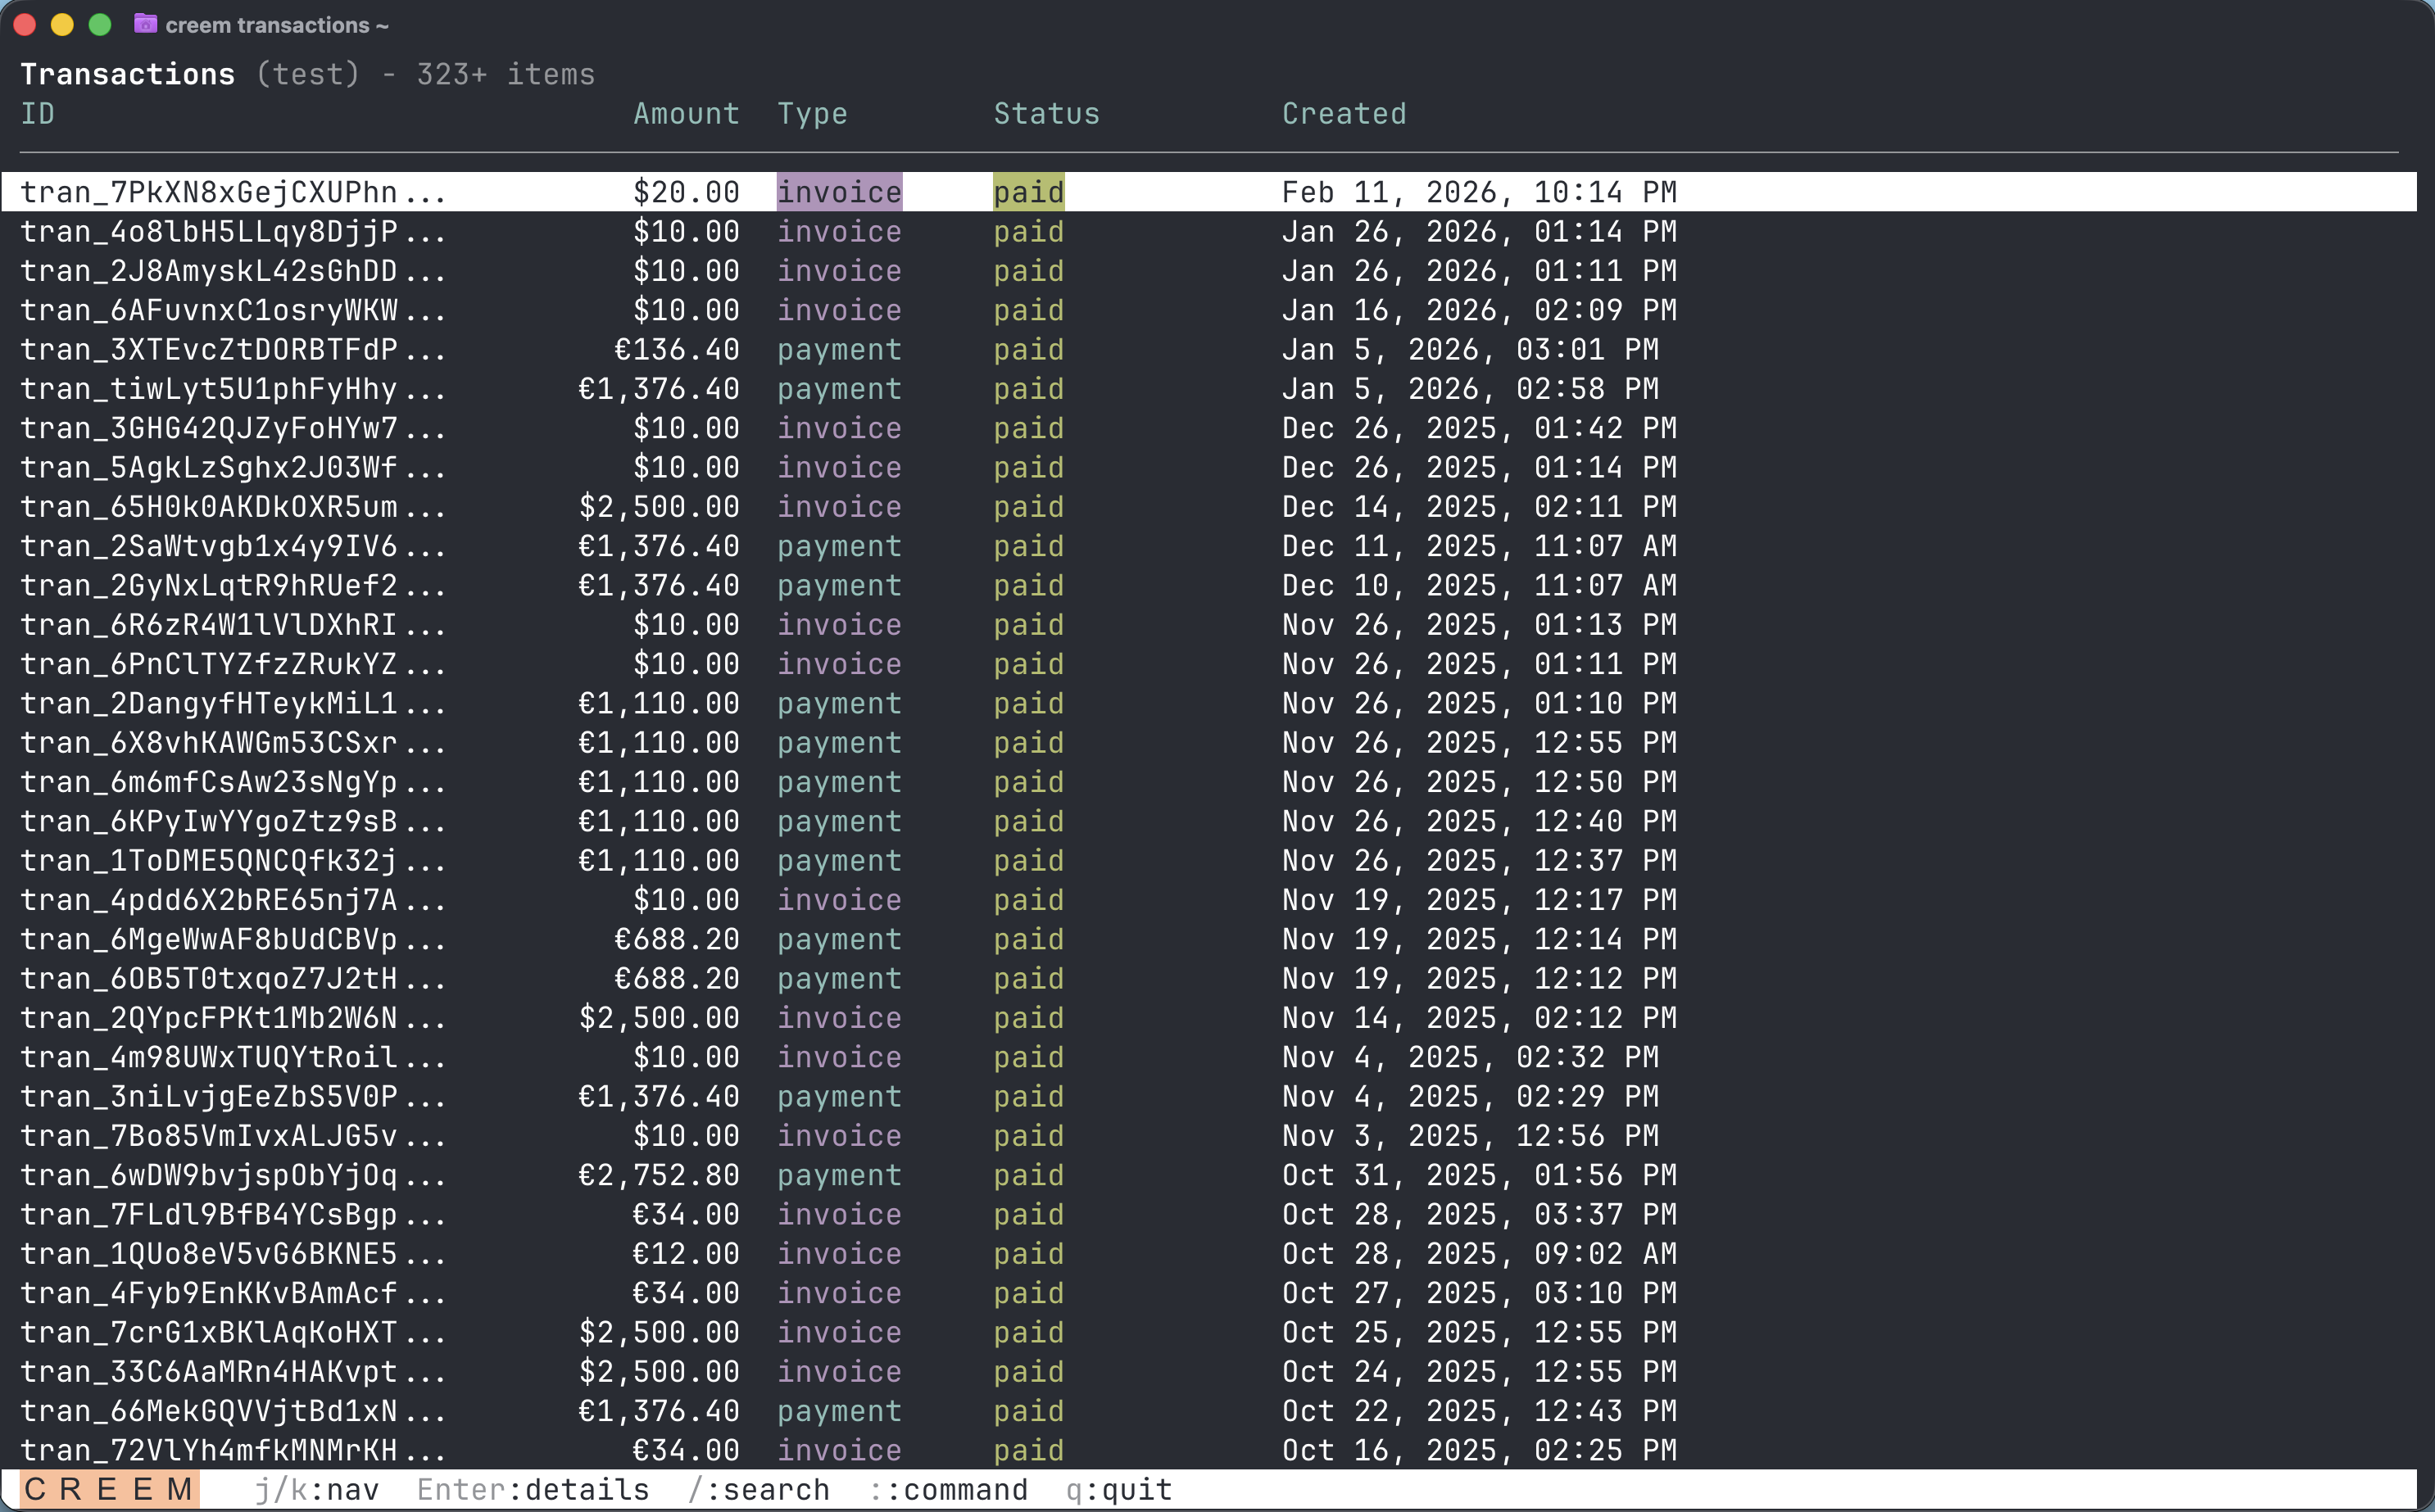This screenshot has width=2435, height=1512.
Task: Select transaction tran_66MekGQVVjtBd1xN
Action: 1209,1411
